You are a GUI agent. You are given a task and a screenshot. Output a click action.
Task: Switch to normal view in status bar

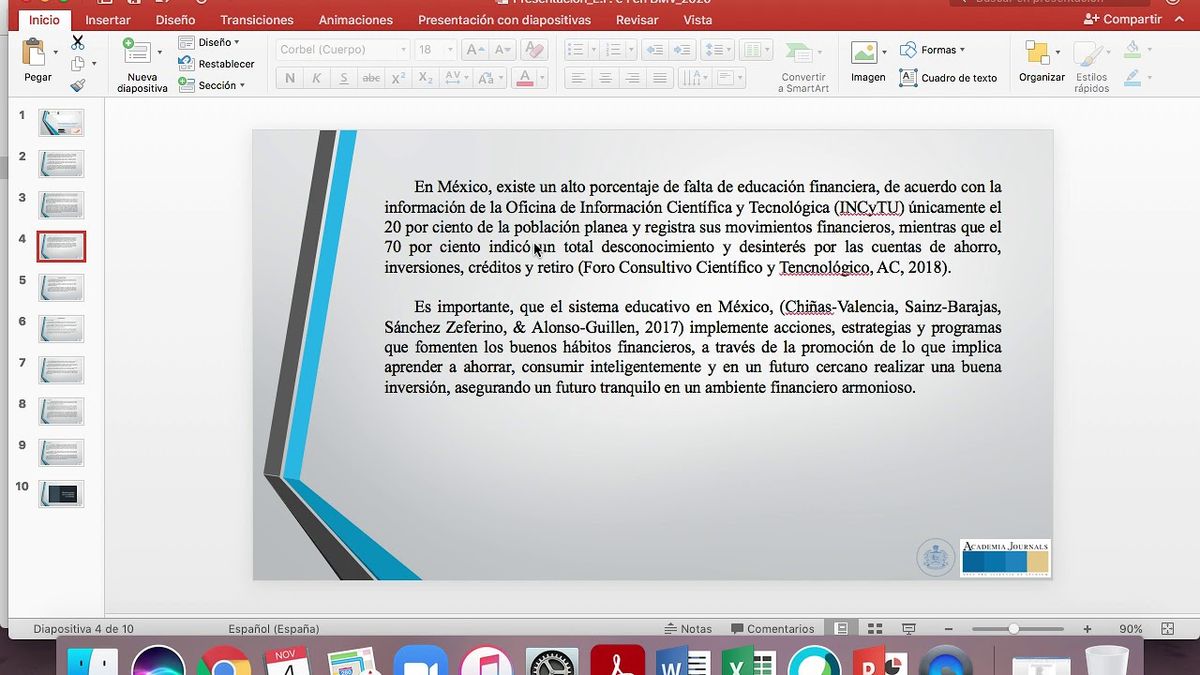point(841,629)
